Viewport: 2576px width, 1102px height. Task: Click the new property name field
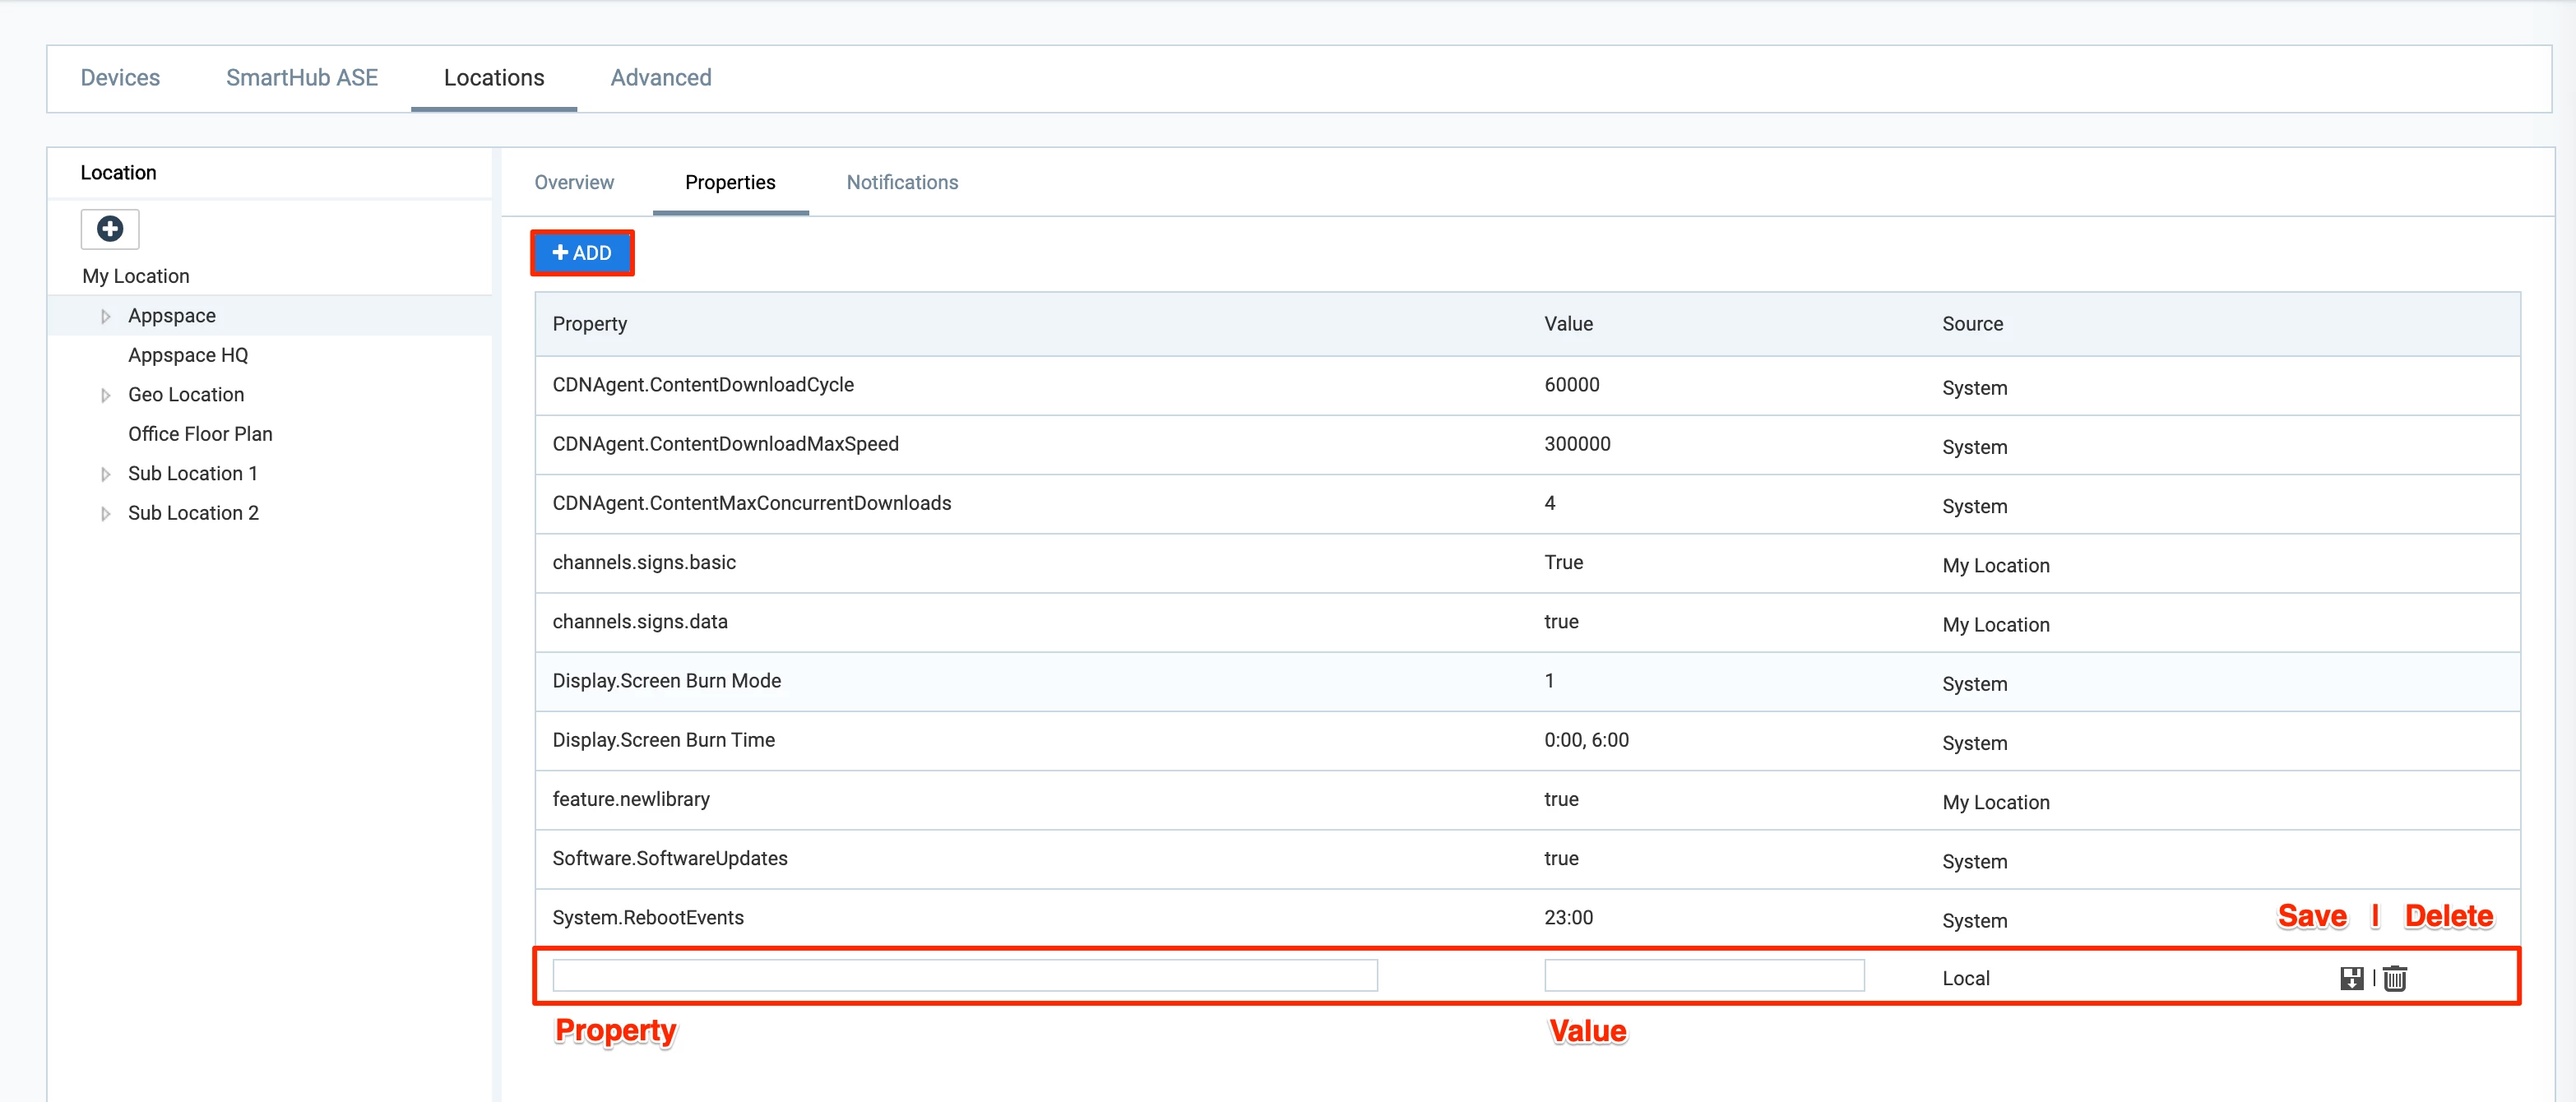click(964, 976)
